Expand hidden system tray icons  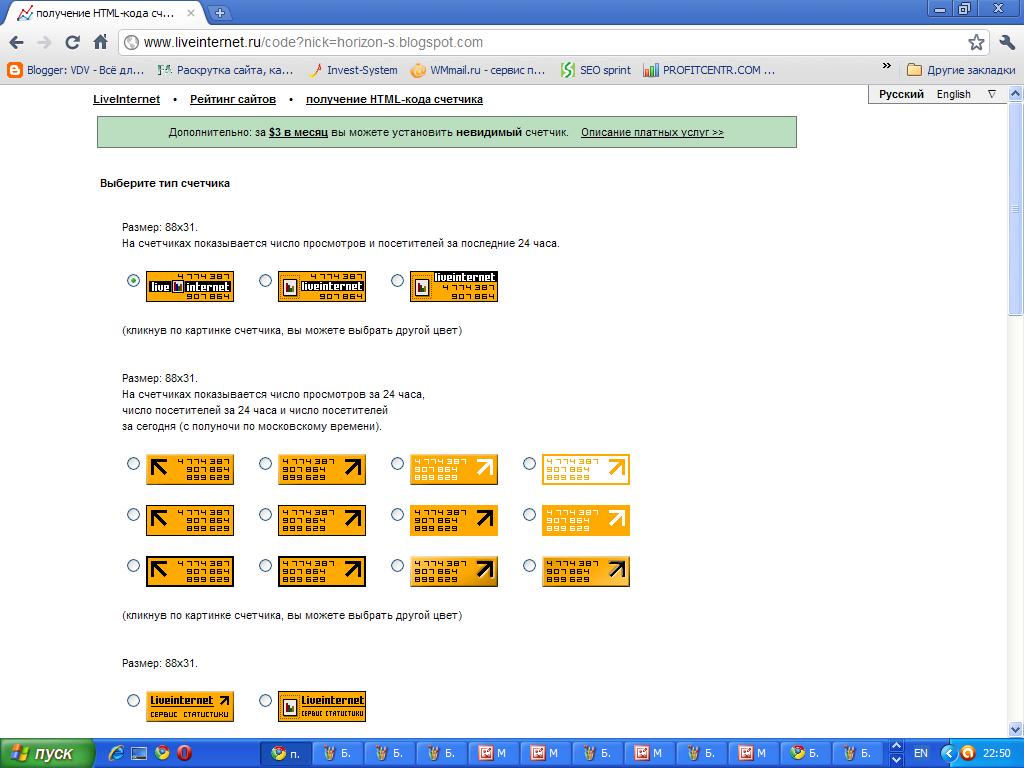click(x=948, y=754)
